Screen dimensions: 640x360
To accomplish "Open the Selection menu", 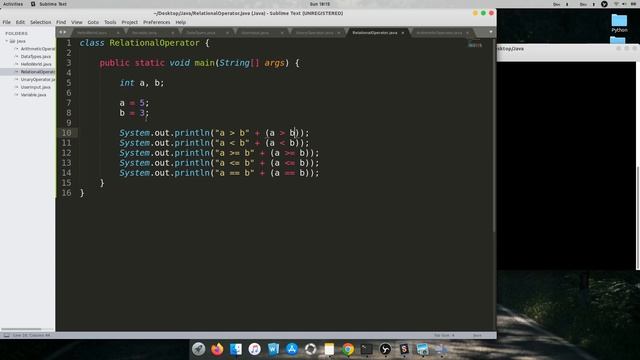I will pyautogui.click(x=40, y=22).
